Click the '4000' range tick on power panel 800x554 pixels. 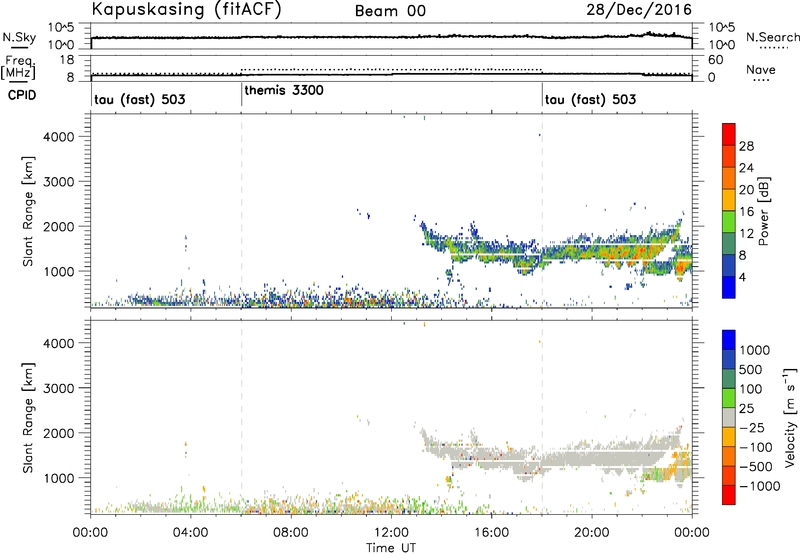click(x=59, y=137)
